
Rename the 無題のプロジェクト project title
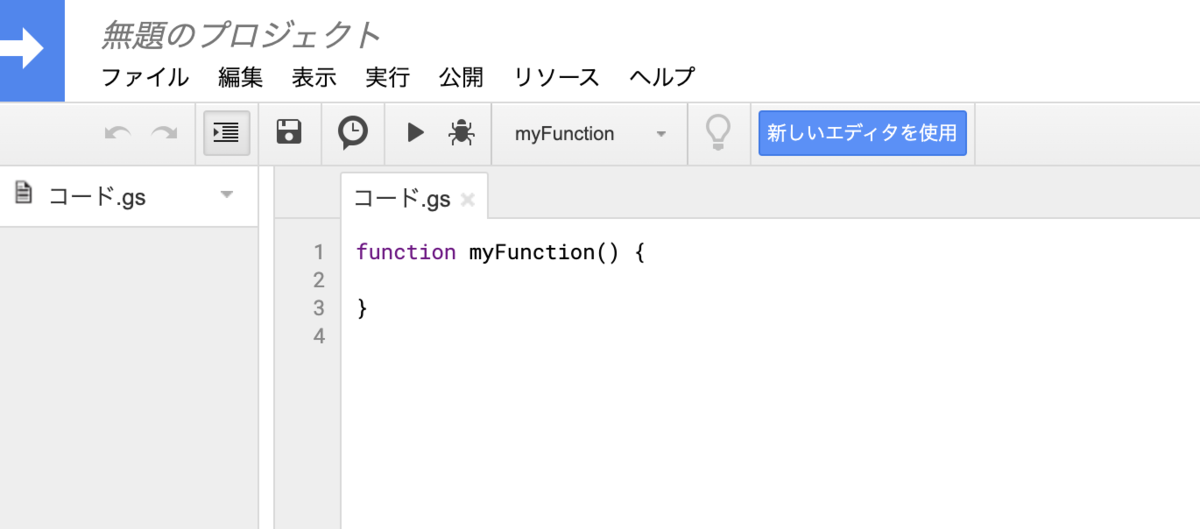pos(241,36)
